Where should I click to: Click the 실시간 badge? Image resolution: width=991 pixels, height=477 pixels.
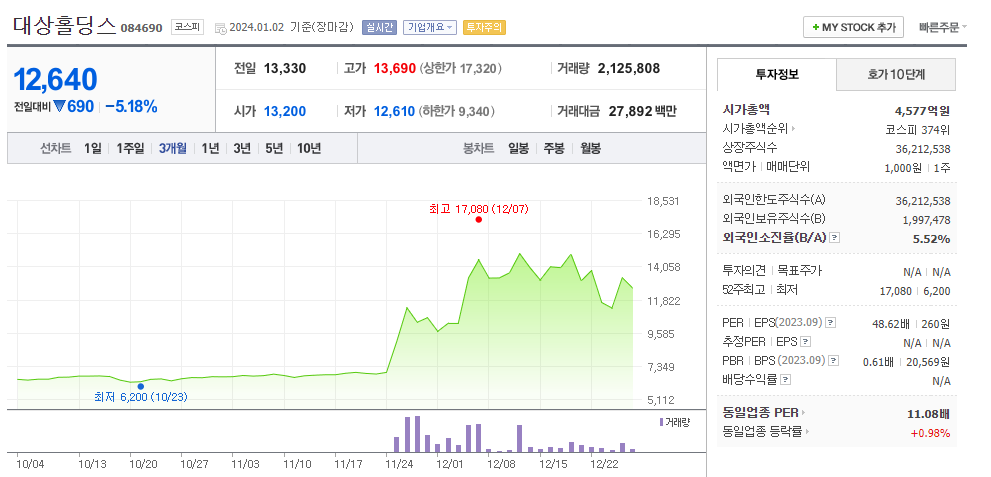coord(379,27)
